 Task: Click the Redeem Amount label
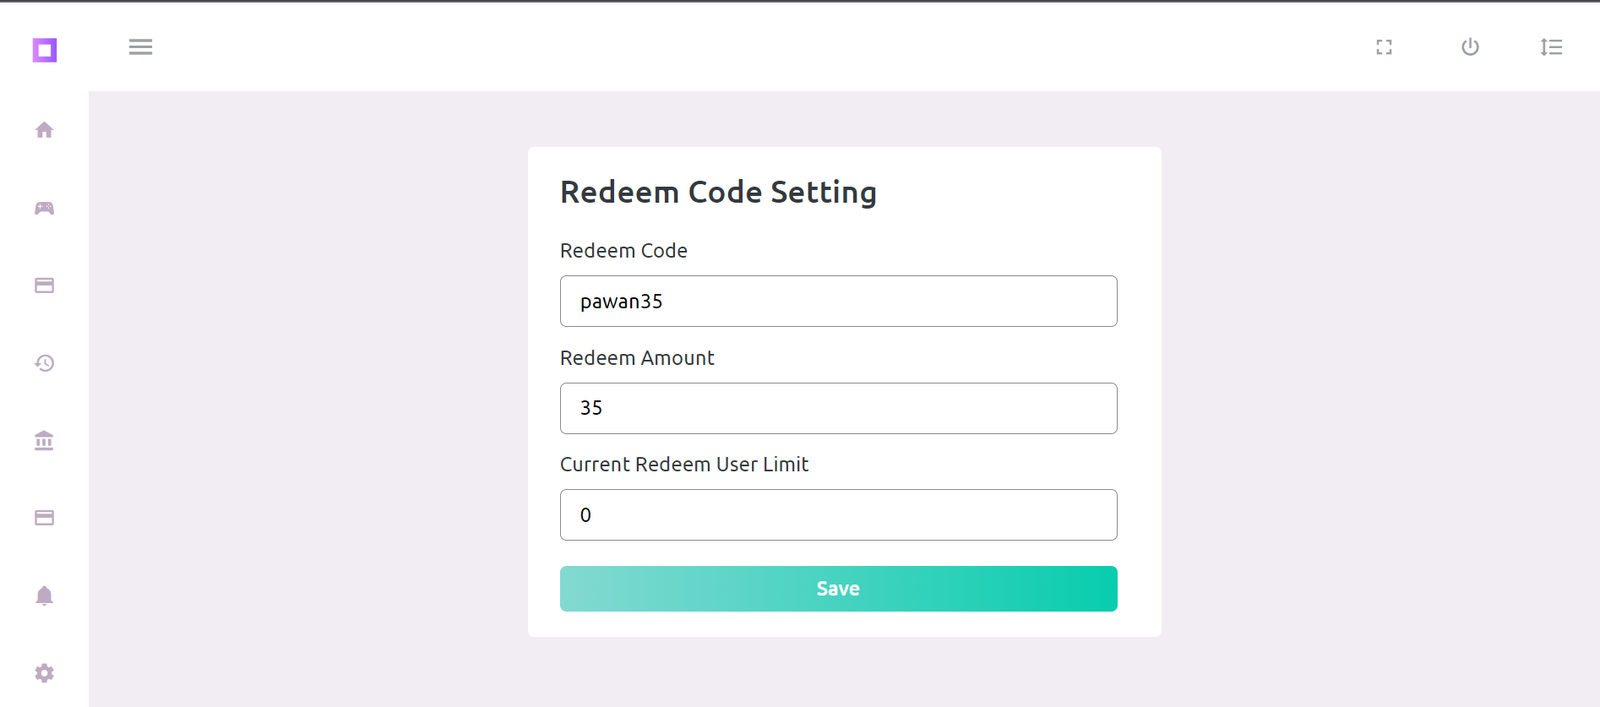(x=637, y=358)
